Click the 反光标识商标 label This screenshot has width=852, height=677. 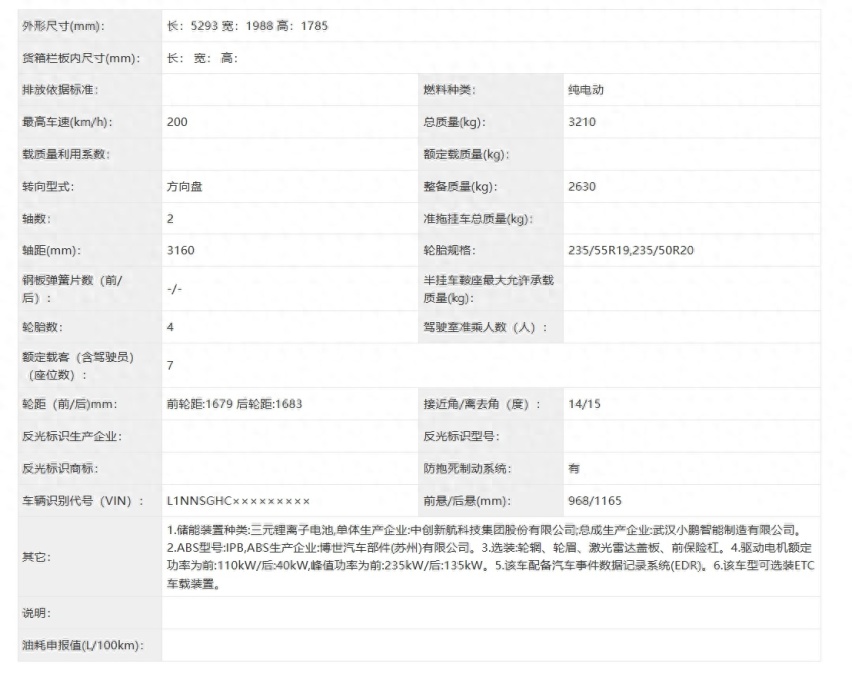(x=60, y=468)
